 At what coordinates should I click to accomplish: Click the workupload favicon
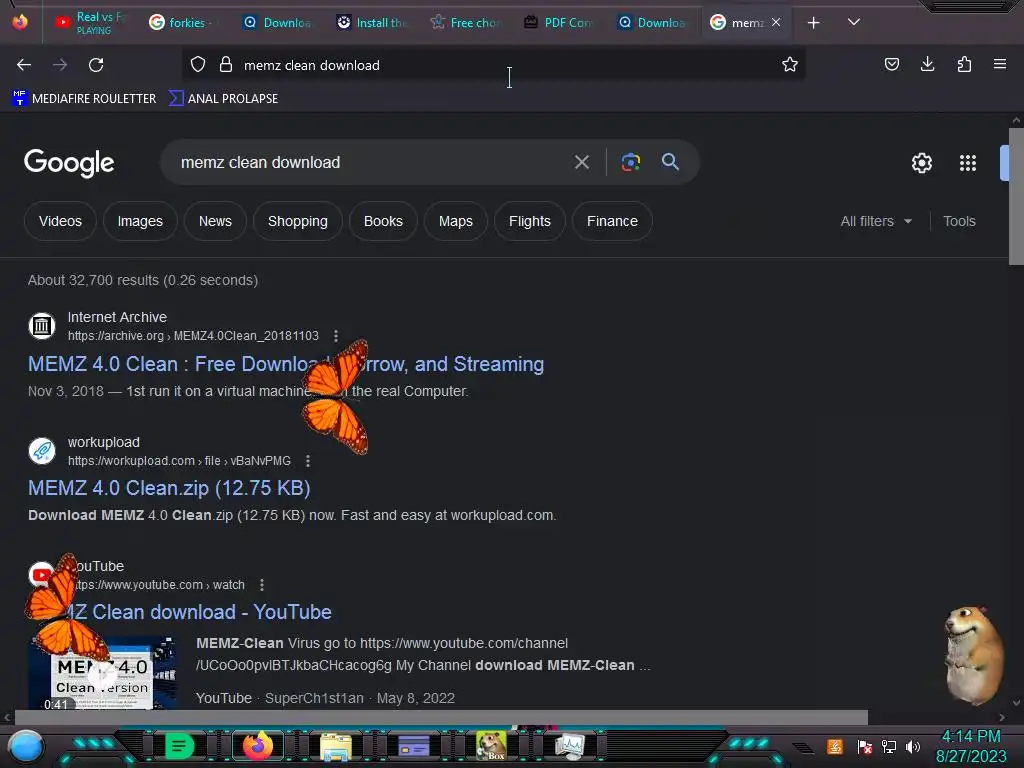pyautogui.click(x=42, y=451)
